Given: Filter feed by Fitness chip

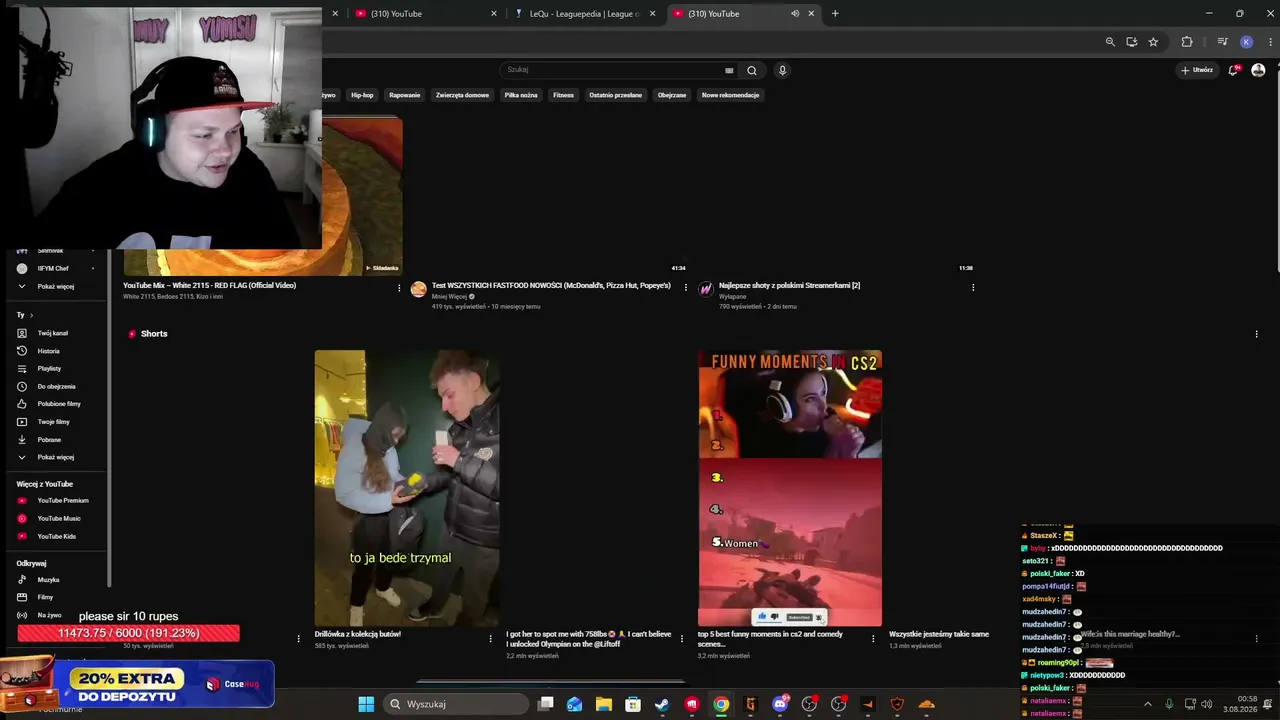Looking at the screenshot, I should [x=564, y=95].
